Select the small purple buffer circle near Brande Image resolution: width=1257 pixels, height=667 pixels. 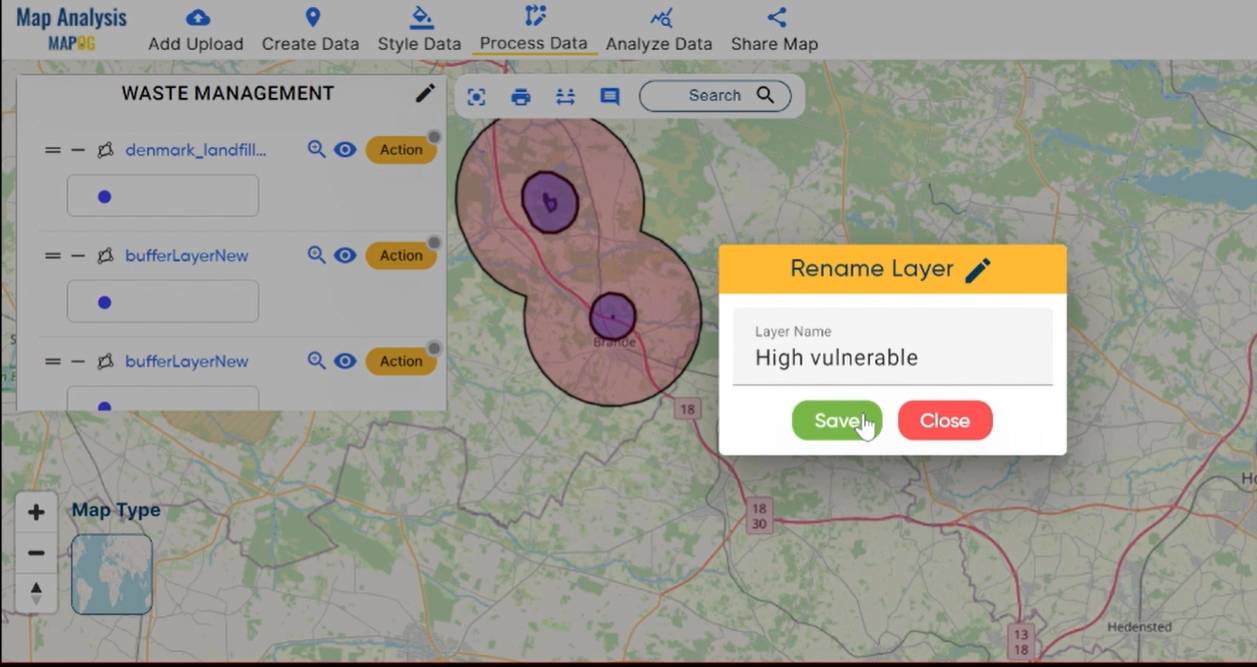(612, 317)
